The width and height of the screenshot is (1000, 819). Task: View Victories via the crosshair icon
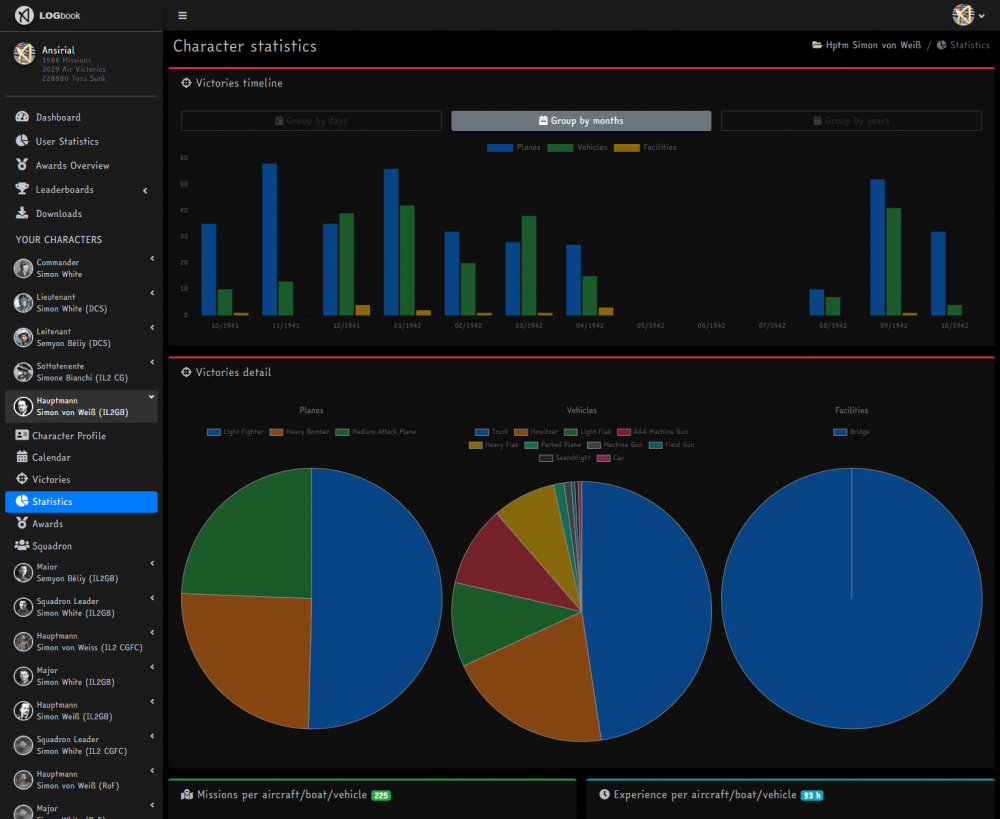coord(24,479)
